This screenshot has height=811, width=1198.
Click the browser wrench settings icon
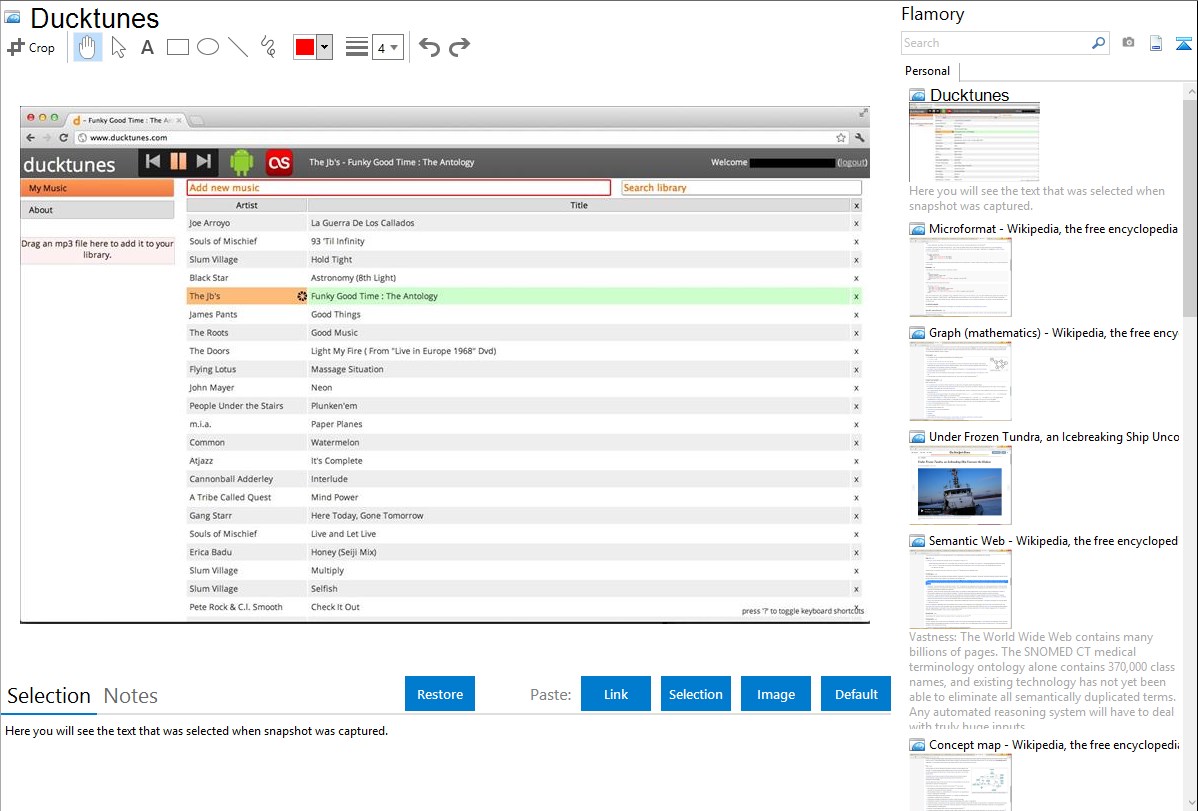[x=860, y=138]
